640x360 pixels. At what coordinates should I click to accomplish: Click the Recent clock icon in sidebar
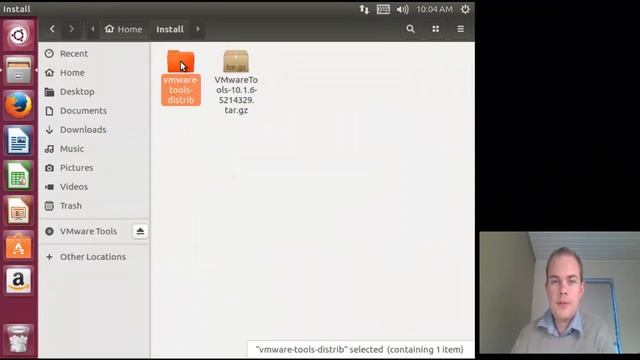pyautogui.click(x=49, y=53)
